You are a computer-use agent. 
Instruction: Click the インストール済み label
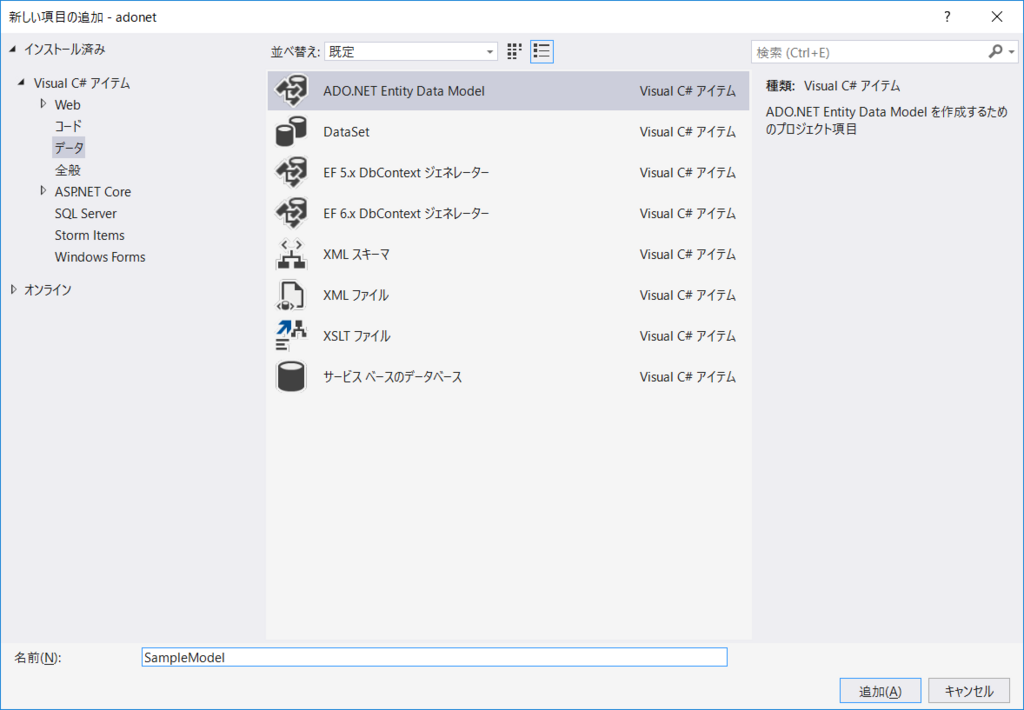point(64,49)
